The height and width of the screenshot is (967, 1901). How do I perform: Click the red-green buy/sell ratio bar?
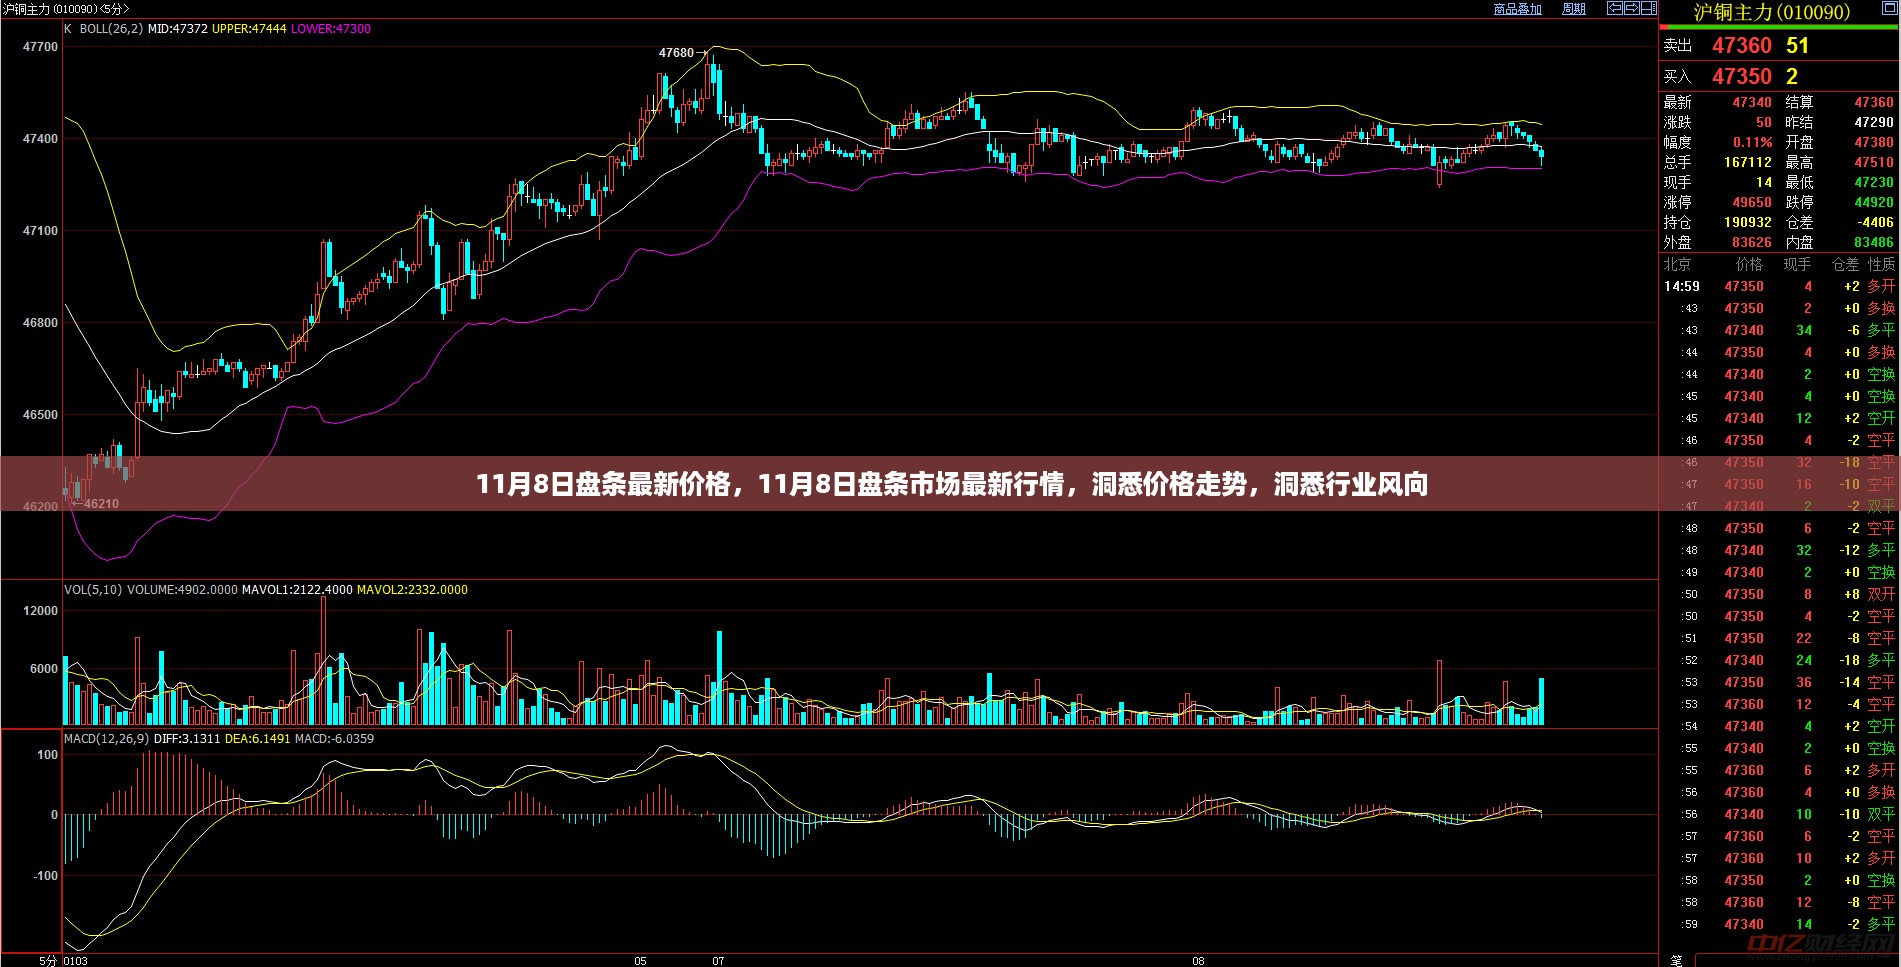coord(1778,27)
